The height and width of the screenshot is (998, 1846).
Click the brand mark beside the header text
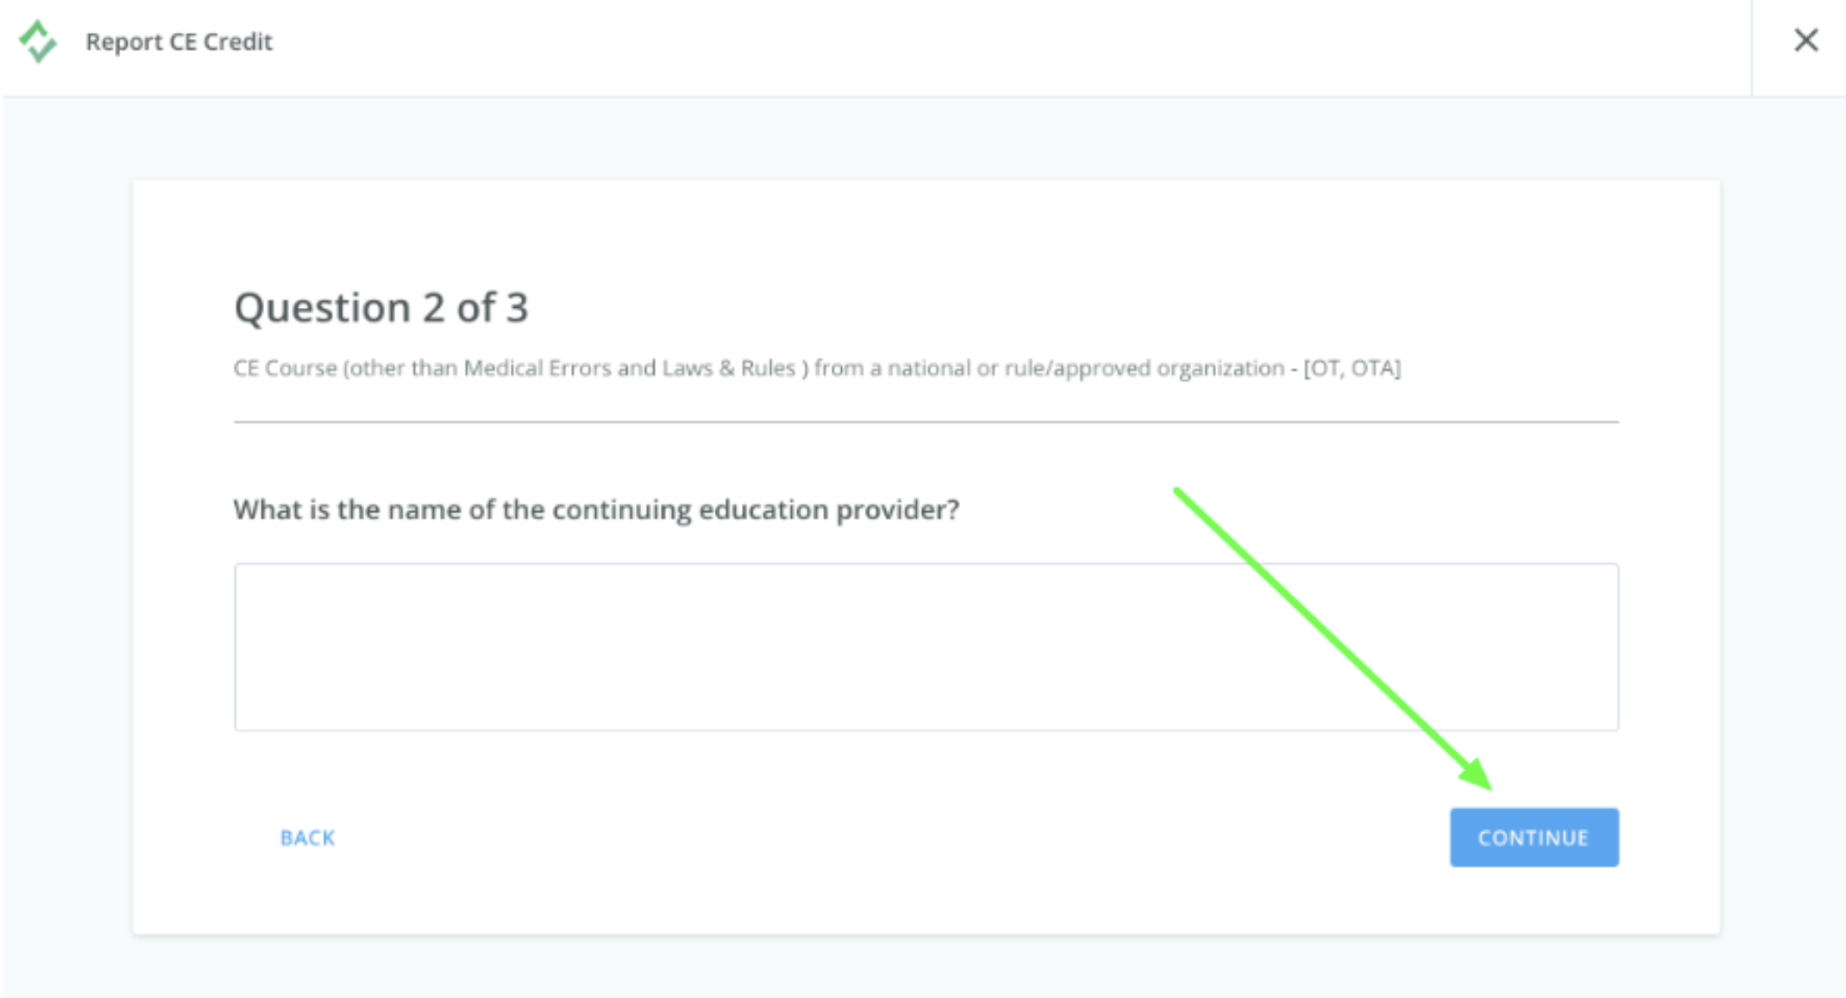click(x=36, y=42)
